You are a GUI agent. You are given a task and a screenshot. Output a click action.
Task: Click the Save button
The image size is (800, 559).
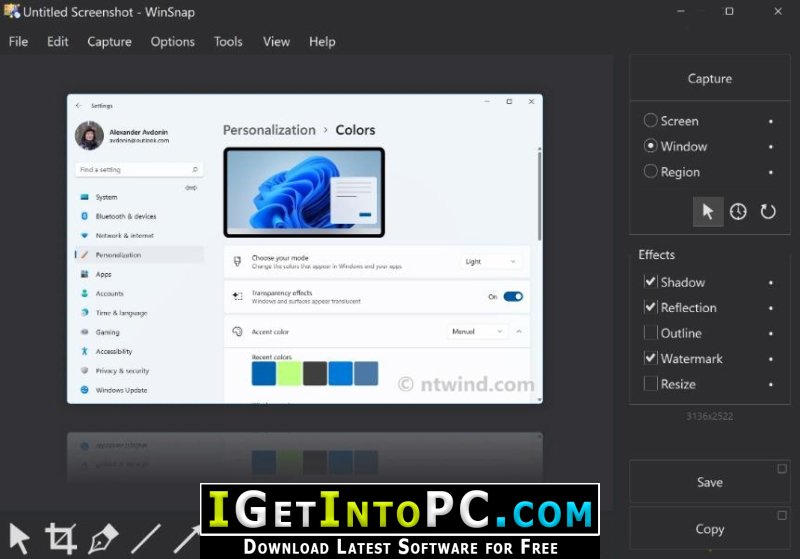709,482
